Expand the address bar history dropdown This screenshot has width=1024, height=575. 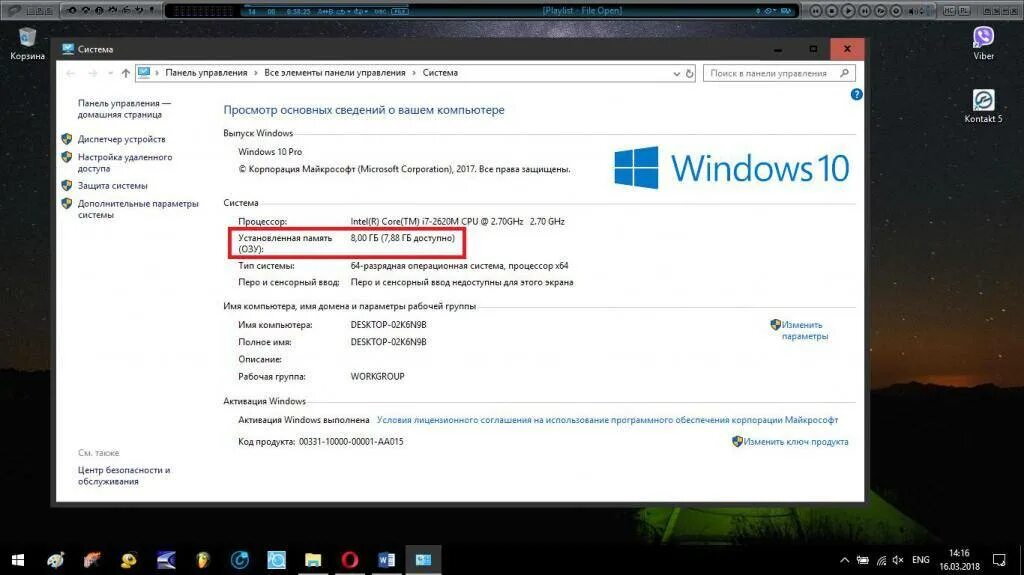677,74
